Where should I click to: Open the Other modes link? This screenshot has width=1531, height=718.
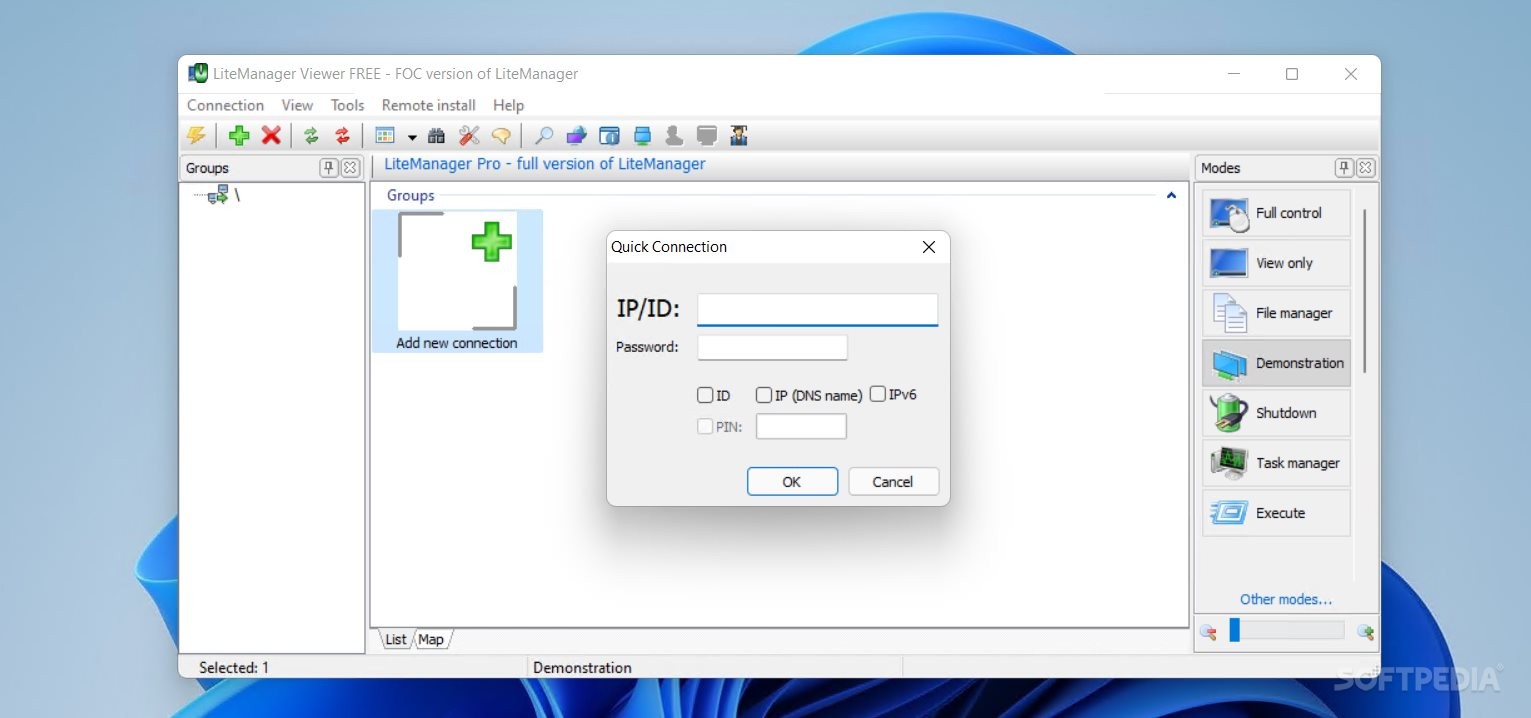(x=1286, y=599)
